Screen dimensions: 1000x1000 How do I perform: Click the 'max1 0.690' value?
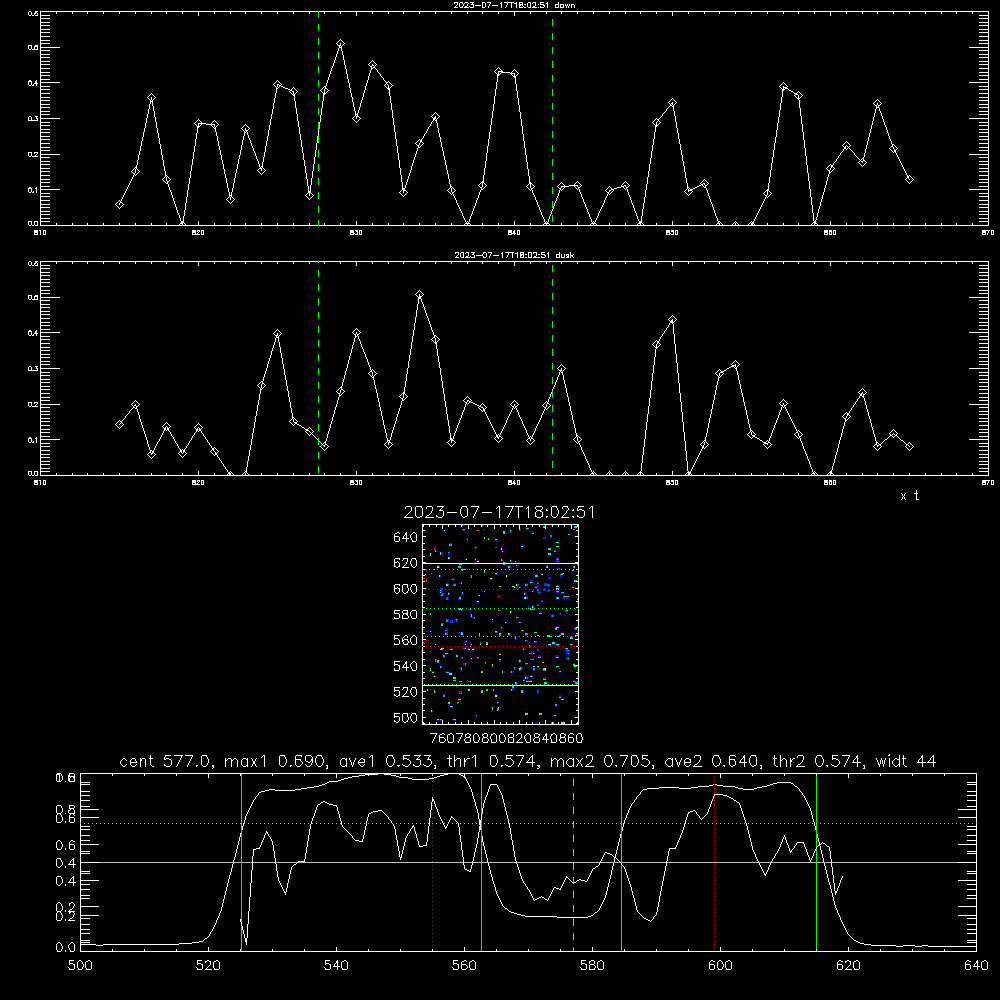point(277,761)
